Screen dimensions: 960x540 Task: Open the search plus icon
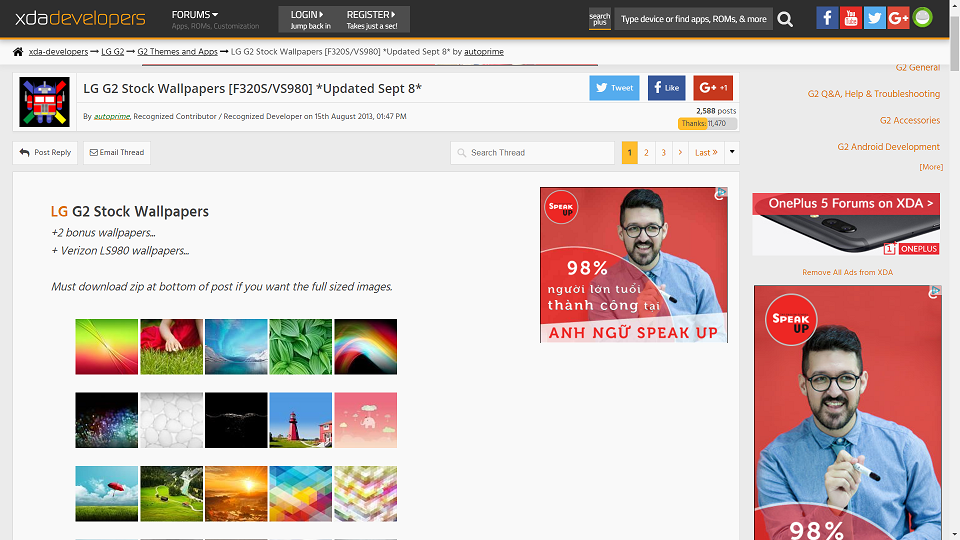click(599, 19)
